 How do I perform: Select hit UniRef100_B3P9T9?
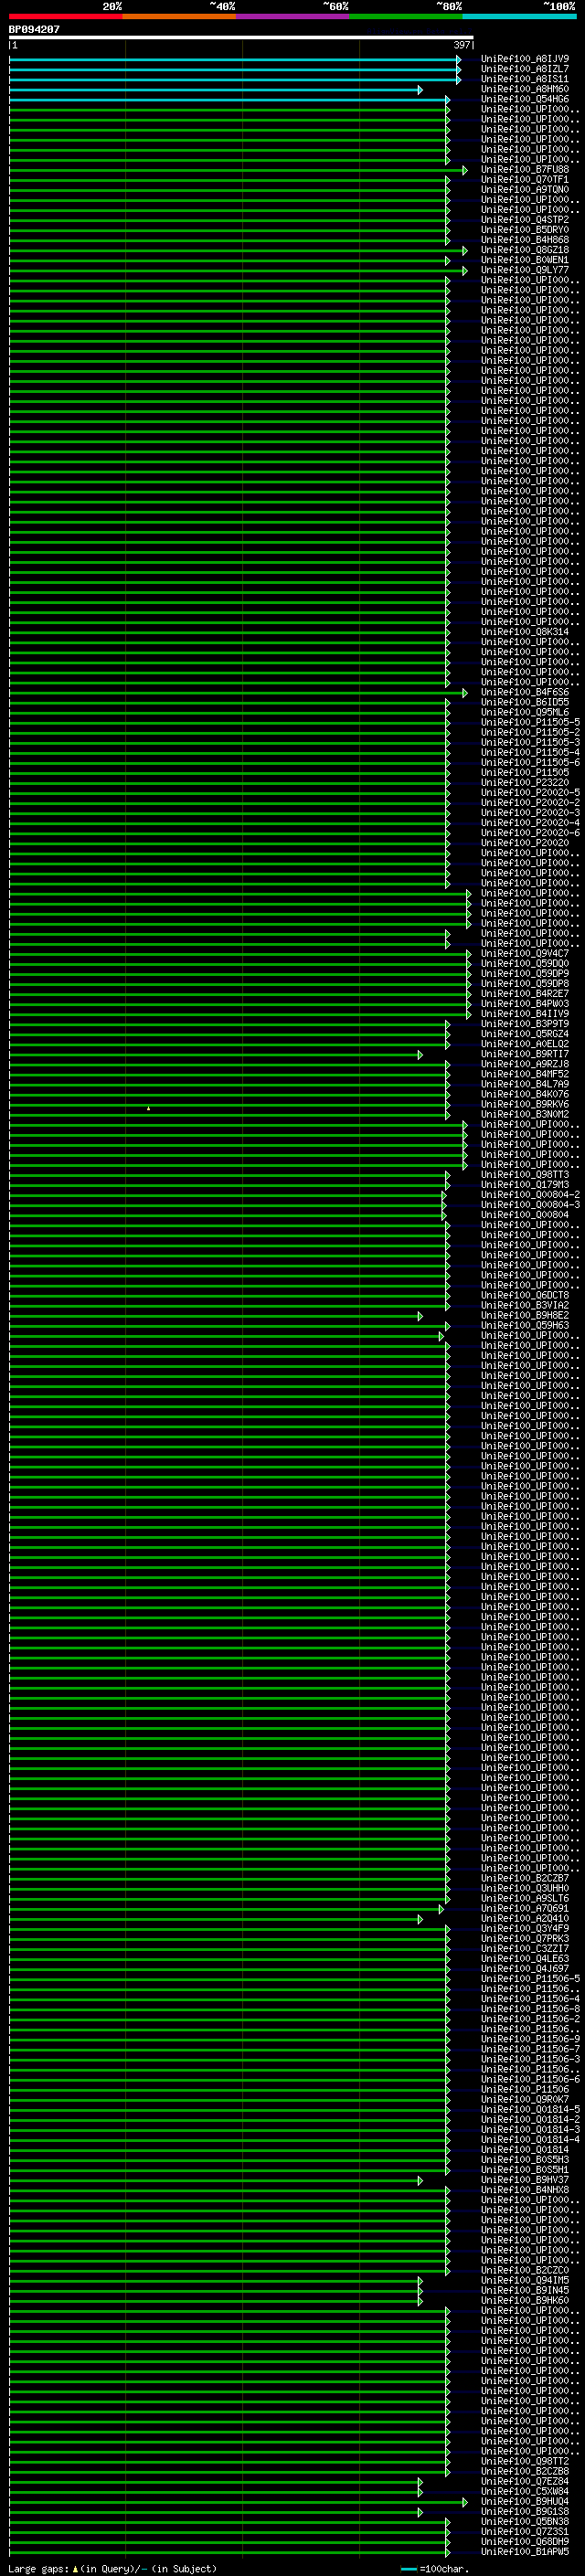pos(525,1023)
